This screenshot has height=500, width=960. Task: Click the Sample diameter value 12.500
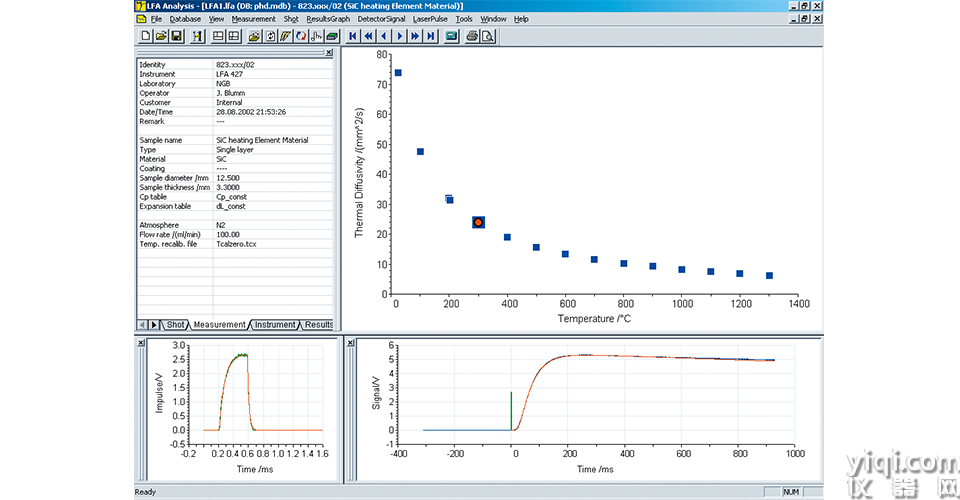[x=228, y=178]
